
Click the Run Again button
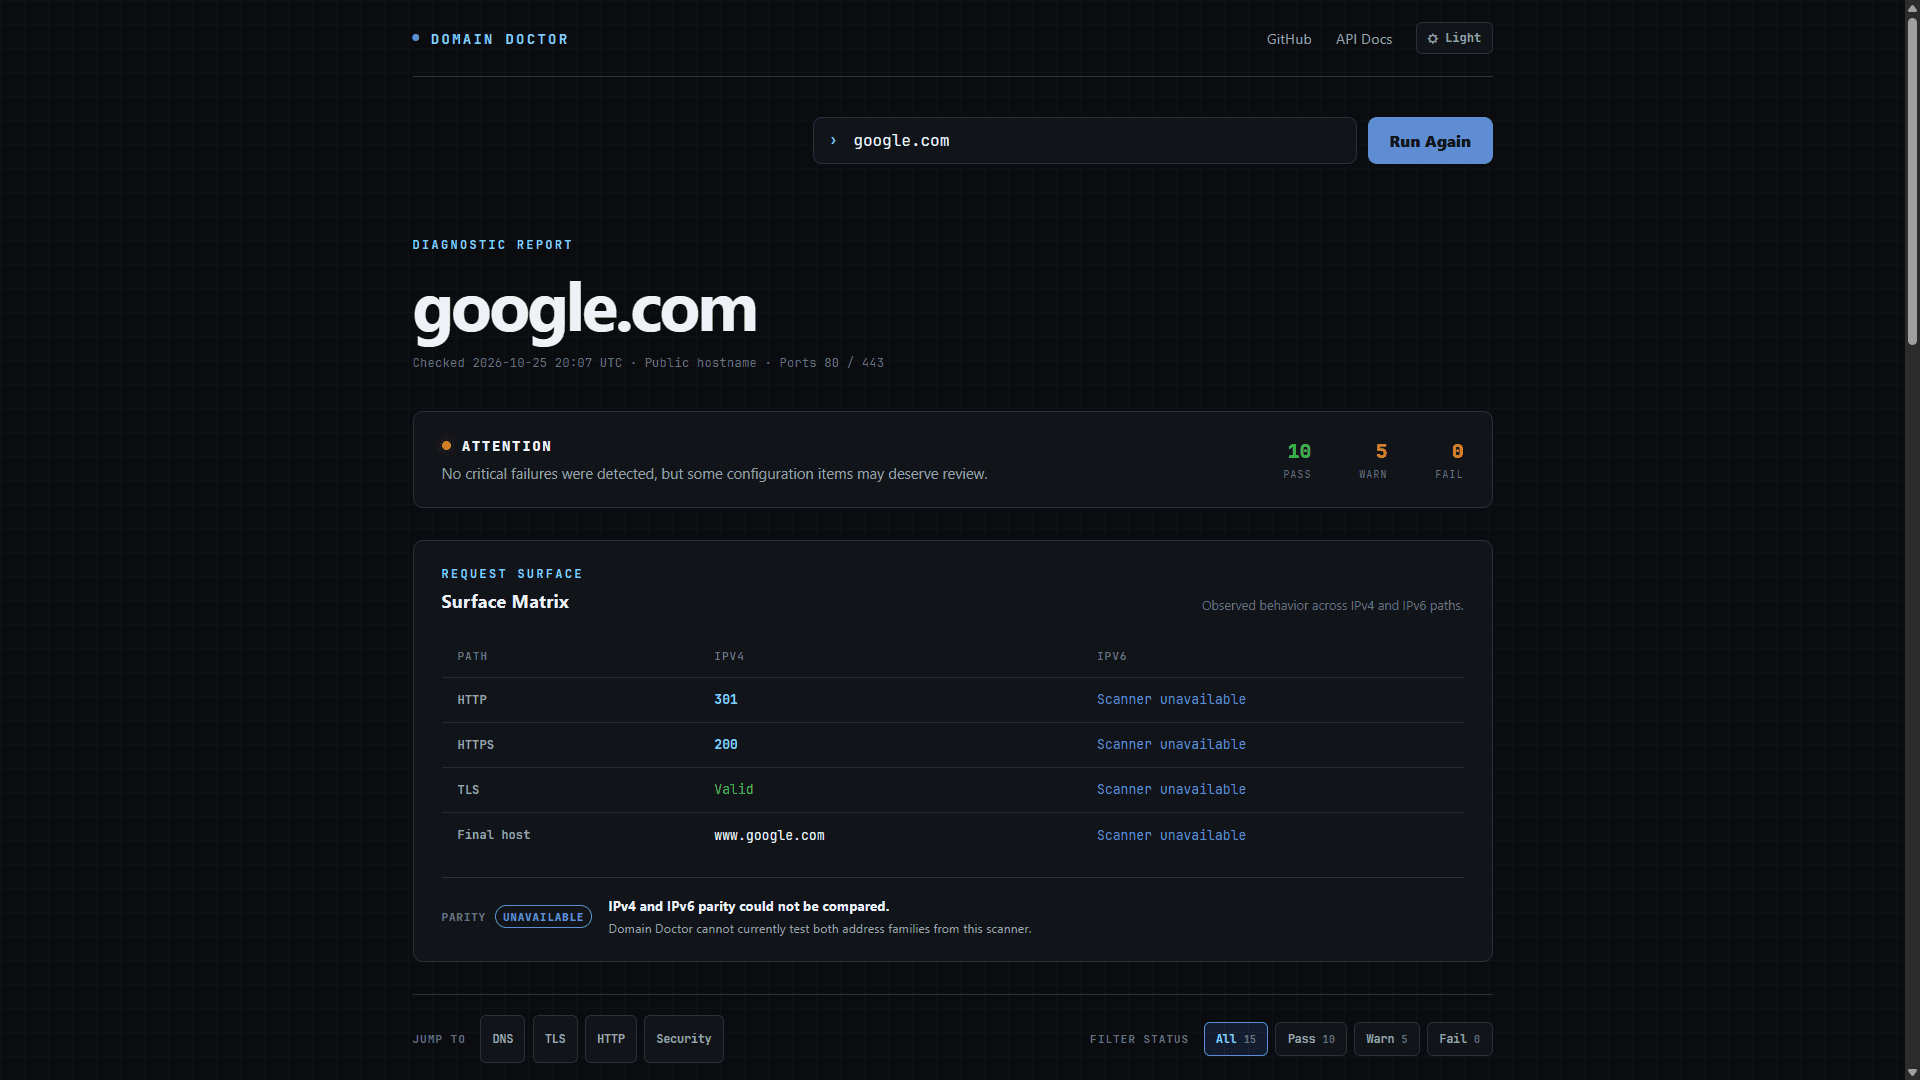(x=1430, y=141)
